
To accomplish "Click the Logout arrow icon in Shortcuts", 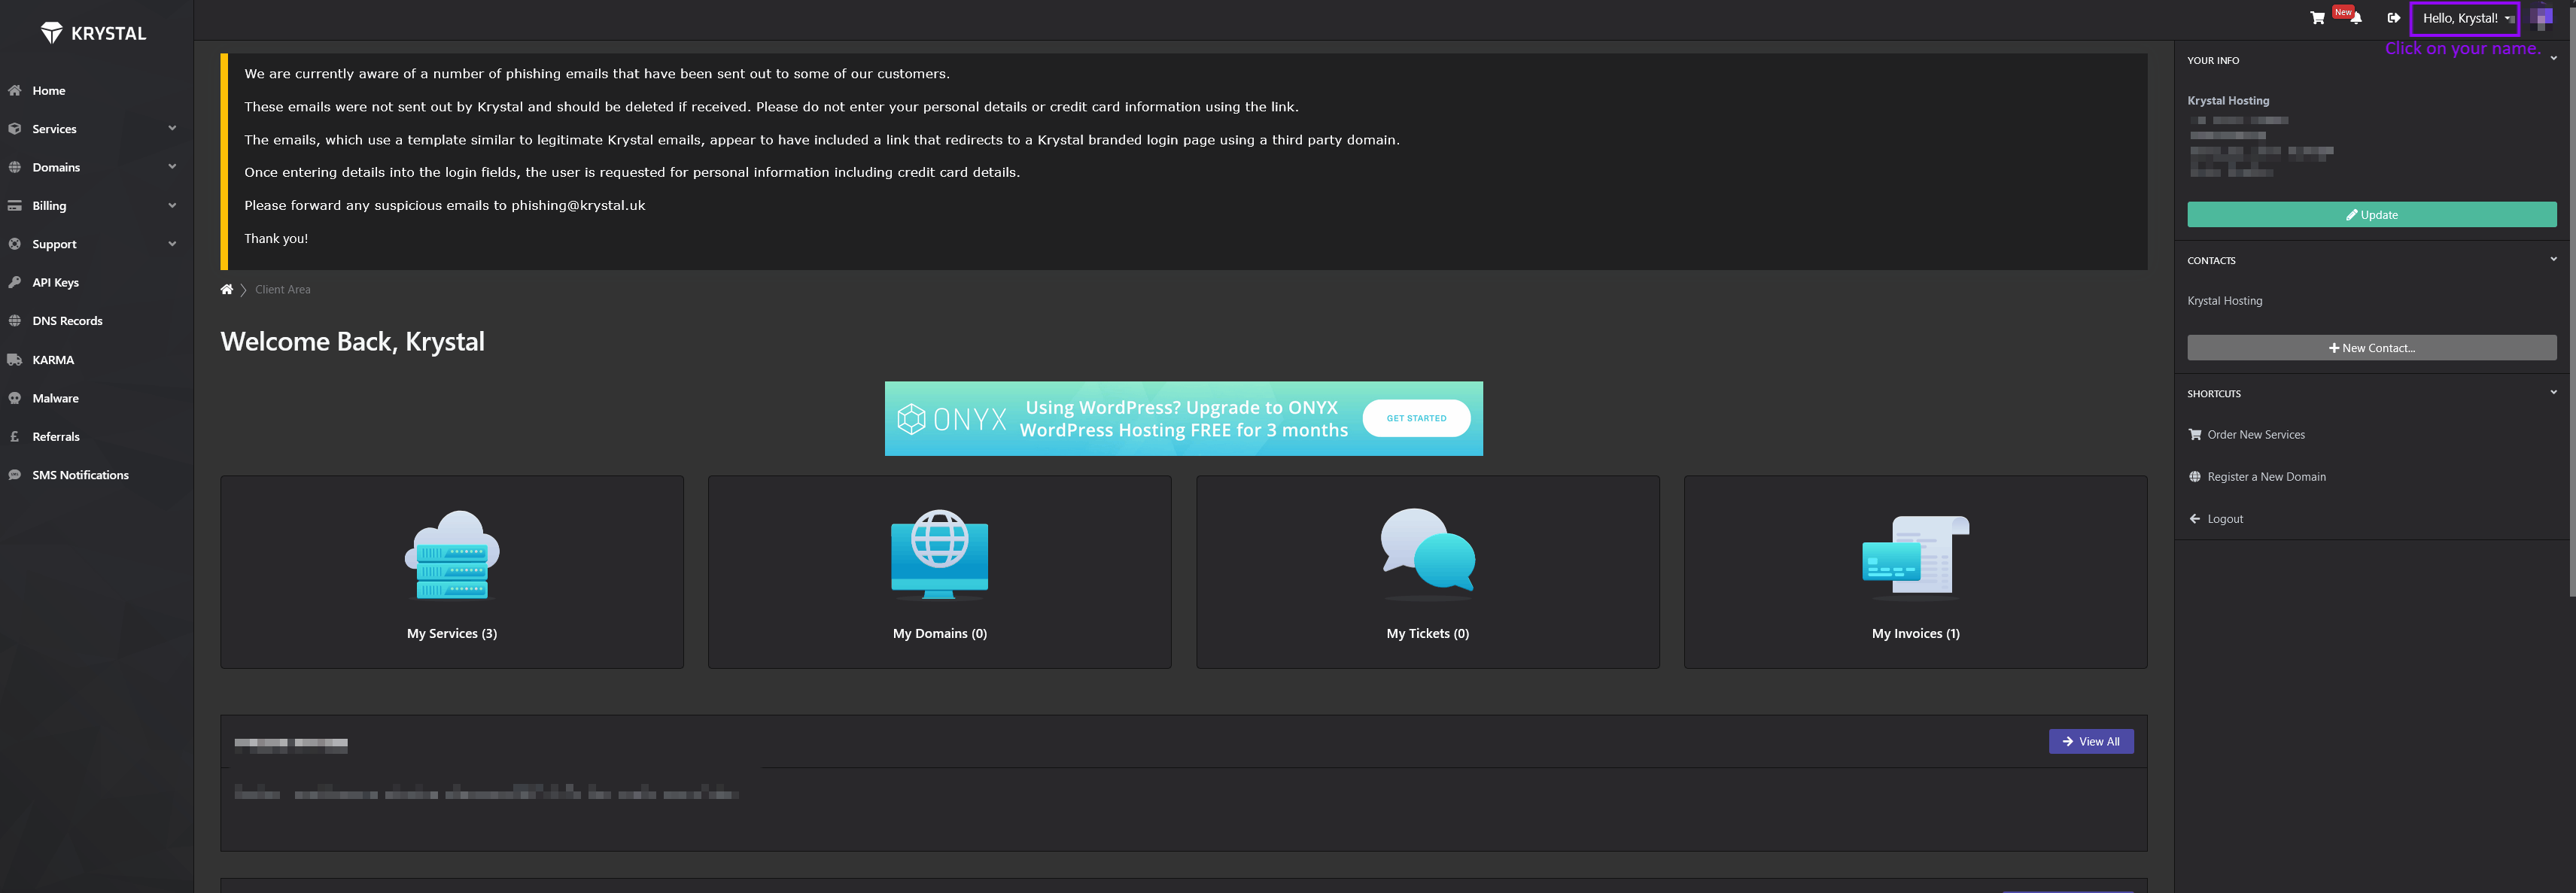I will coord(2194,519).
